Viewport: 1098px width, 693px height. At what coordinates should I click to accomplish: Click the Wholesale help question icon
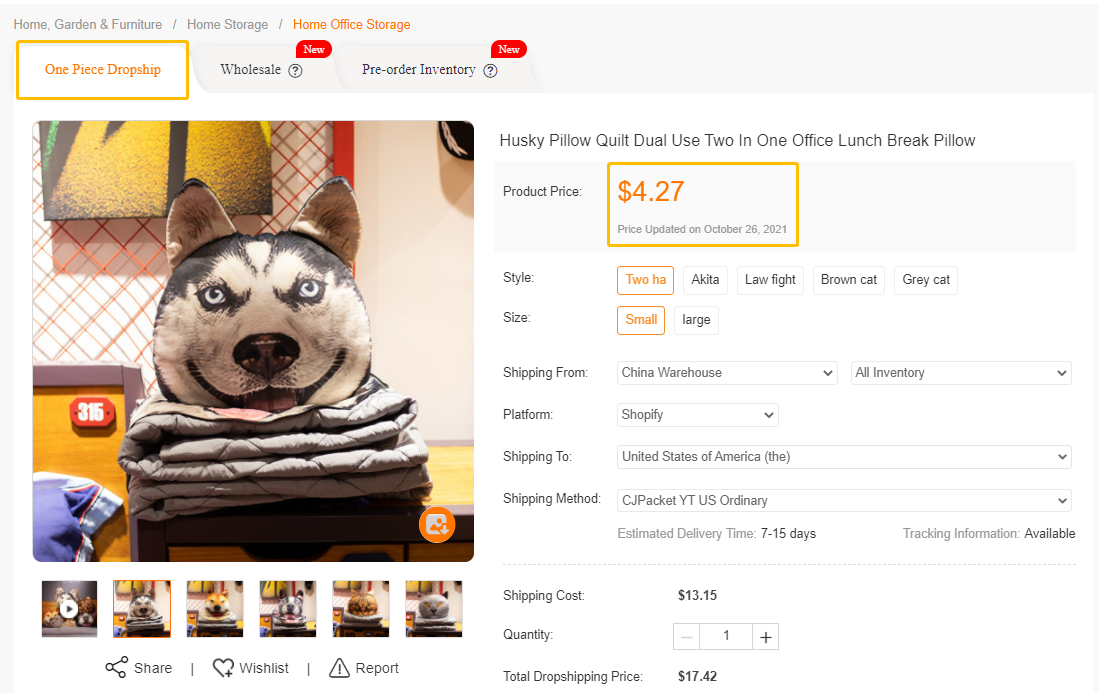tap(295, 71)
